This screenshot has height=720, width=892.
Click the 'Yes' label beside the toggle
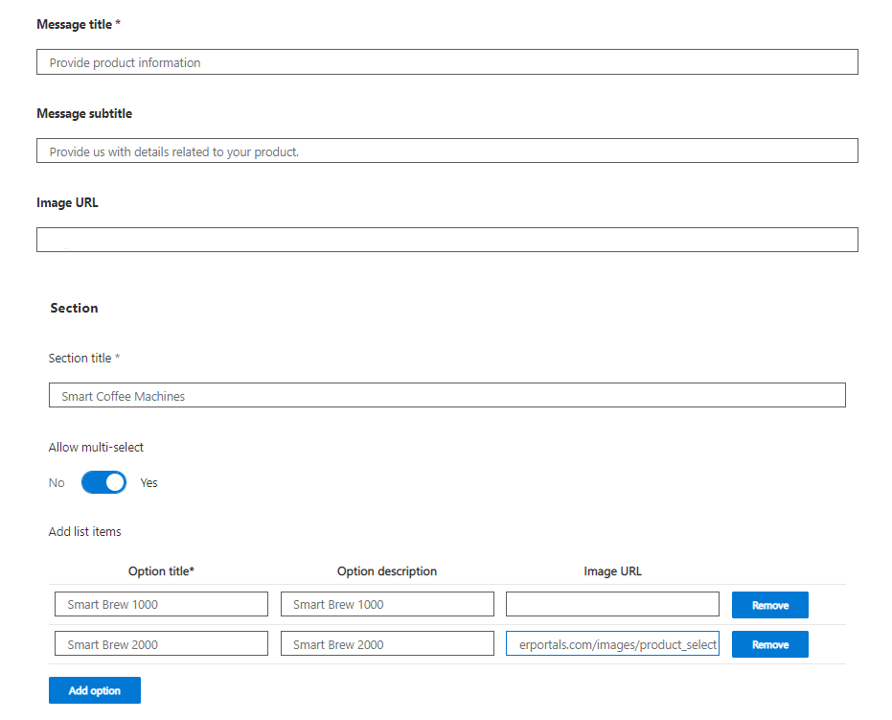[x=149, y=483]
